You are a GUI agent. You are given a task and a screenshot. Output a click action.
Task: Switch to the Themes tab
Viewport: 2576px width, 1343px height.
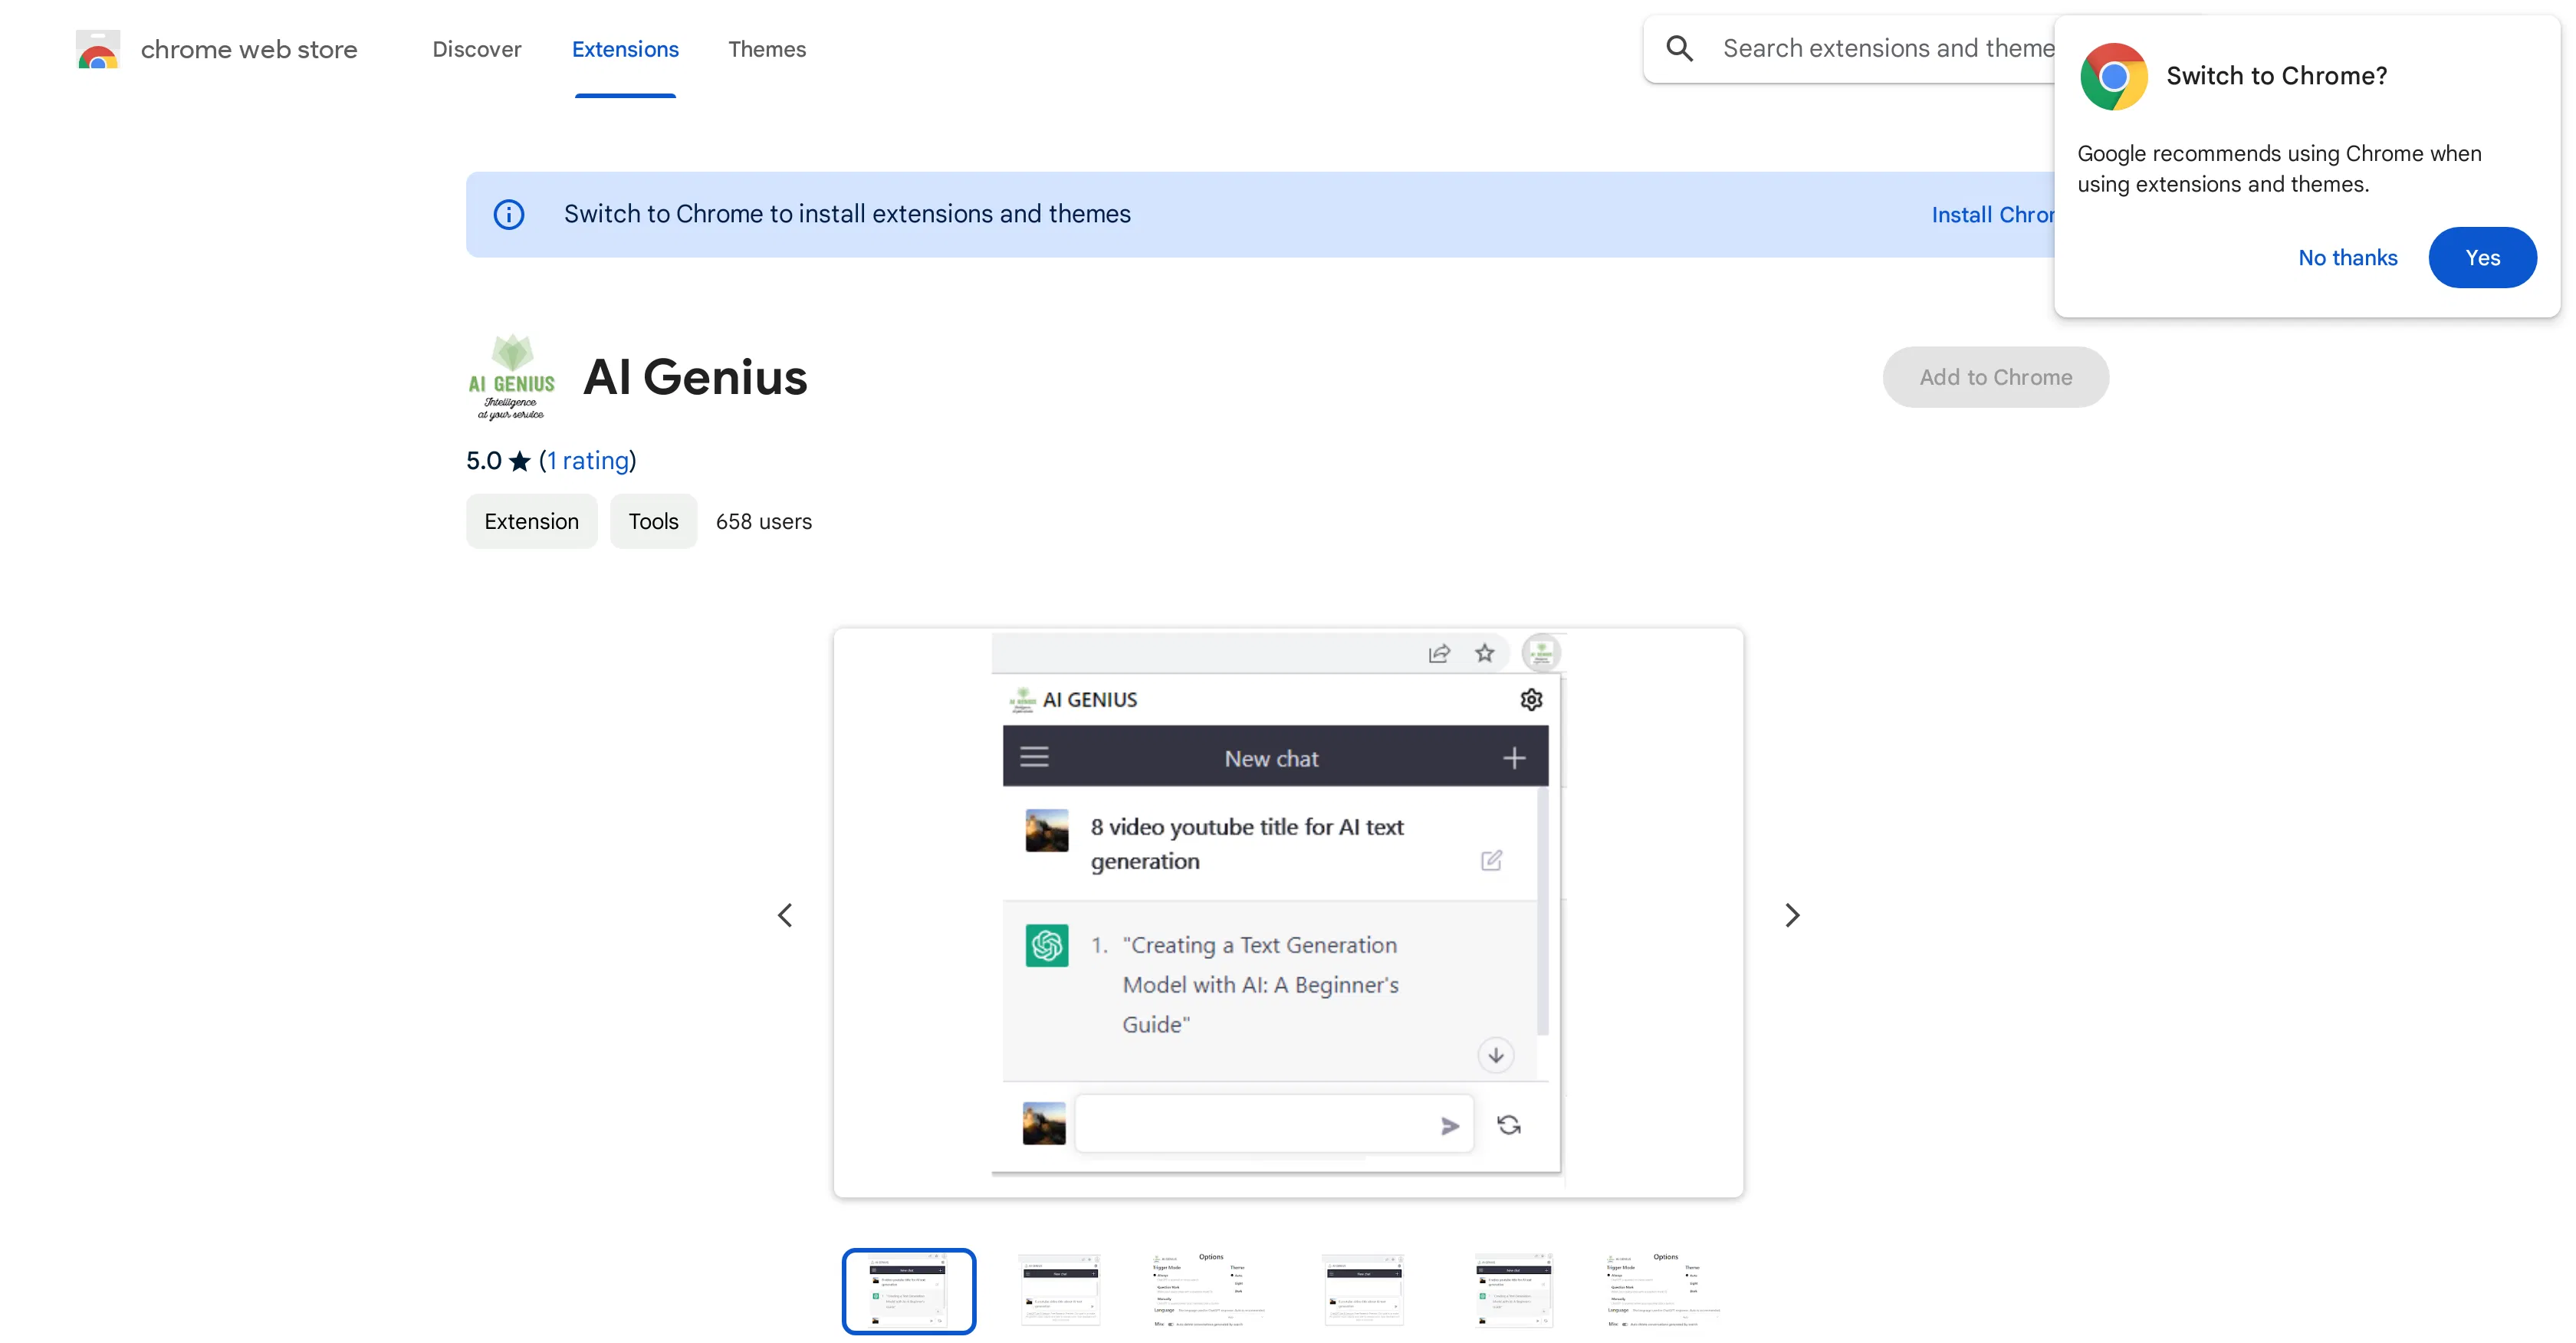[767, 49]
